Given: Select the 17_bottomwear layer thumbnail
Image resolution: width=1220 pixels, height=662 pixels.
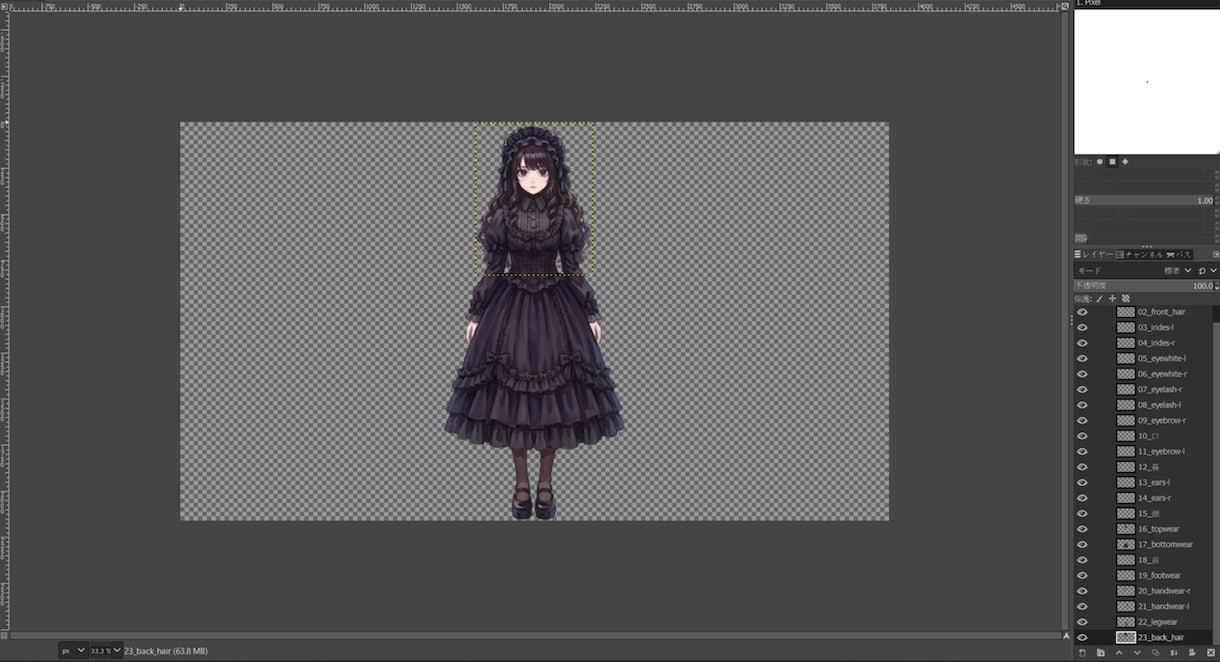Looking at the screenshot, I should pos(1126,544).
